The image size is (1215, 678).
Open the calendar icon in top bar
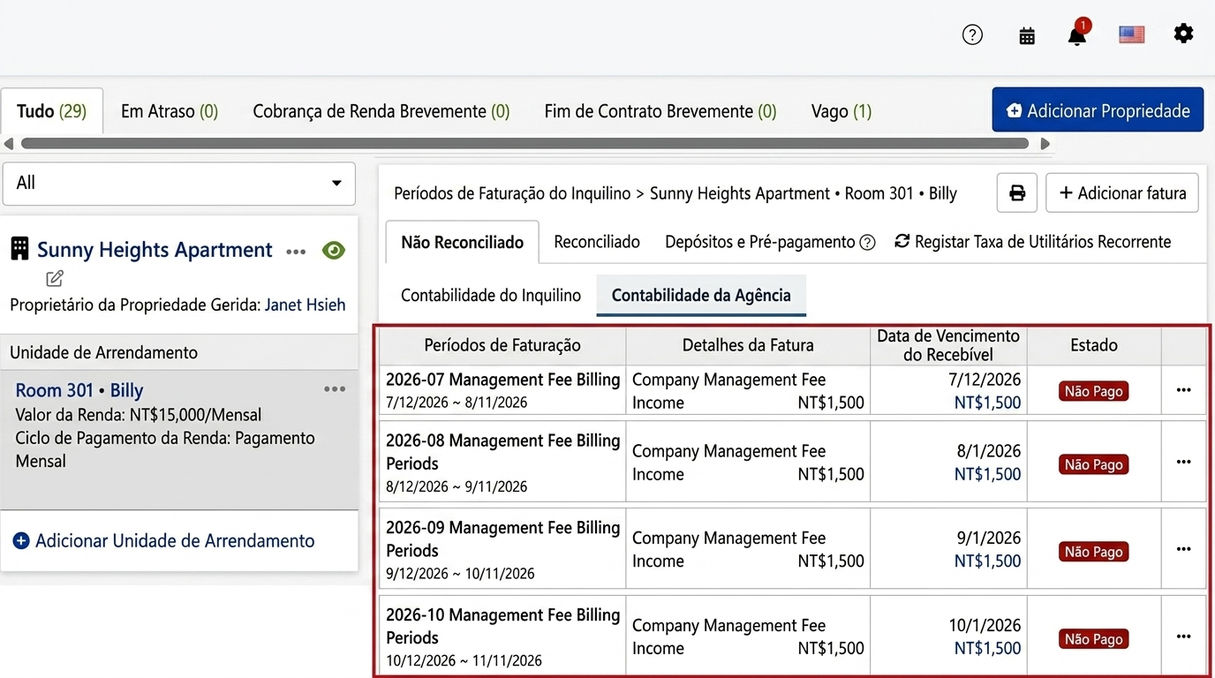coord(1027,36)
